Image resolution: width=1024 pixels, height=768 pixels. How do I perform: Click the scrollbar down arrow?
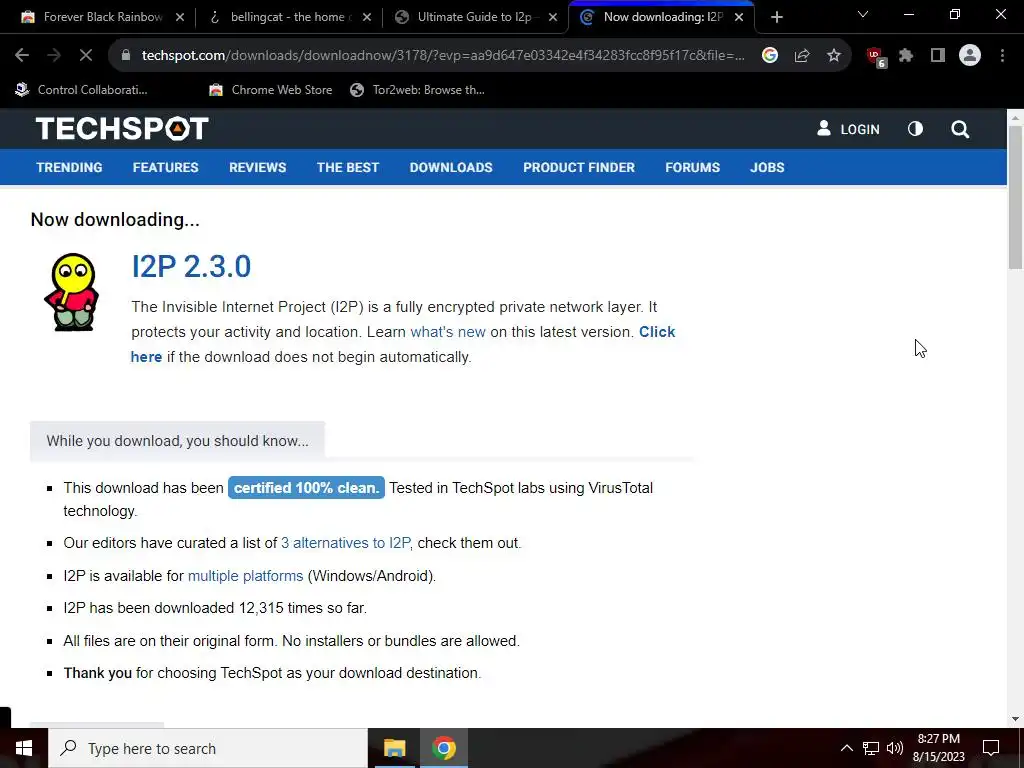click(x=1015, y=719)
